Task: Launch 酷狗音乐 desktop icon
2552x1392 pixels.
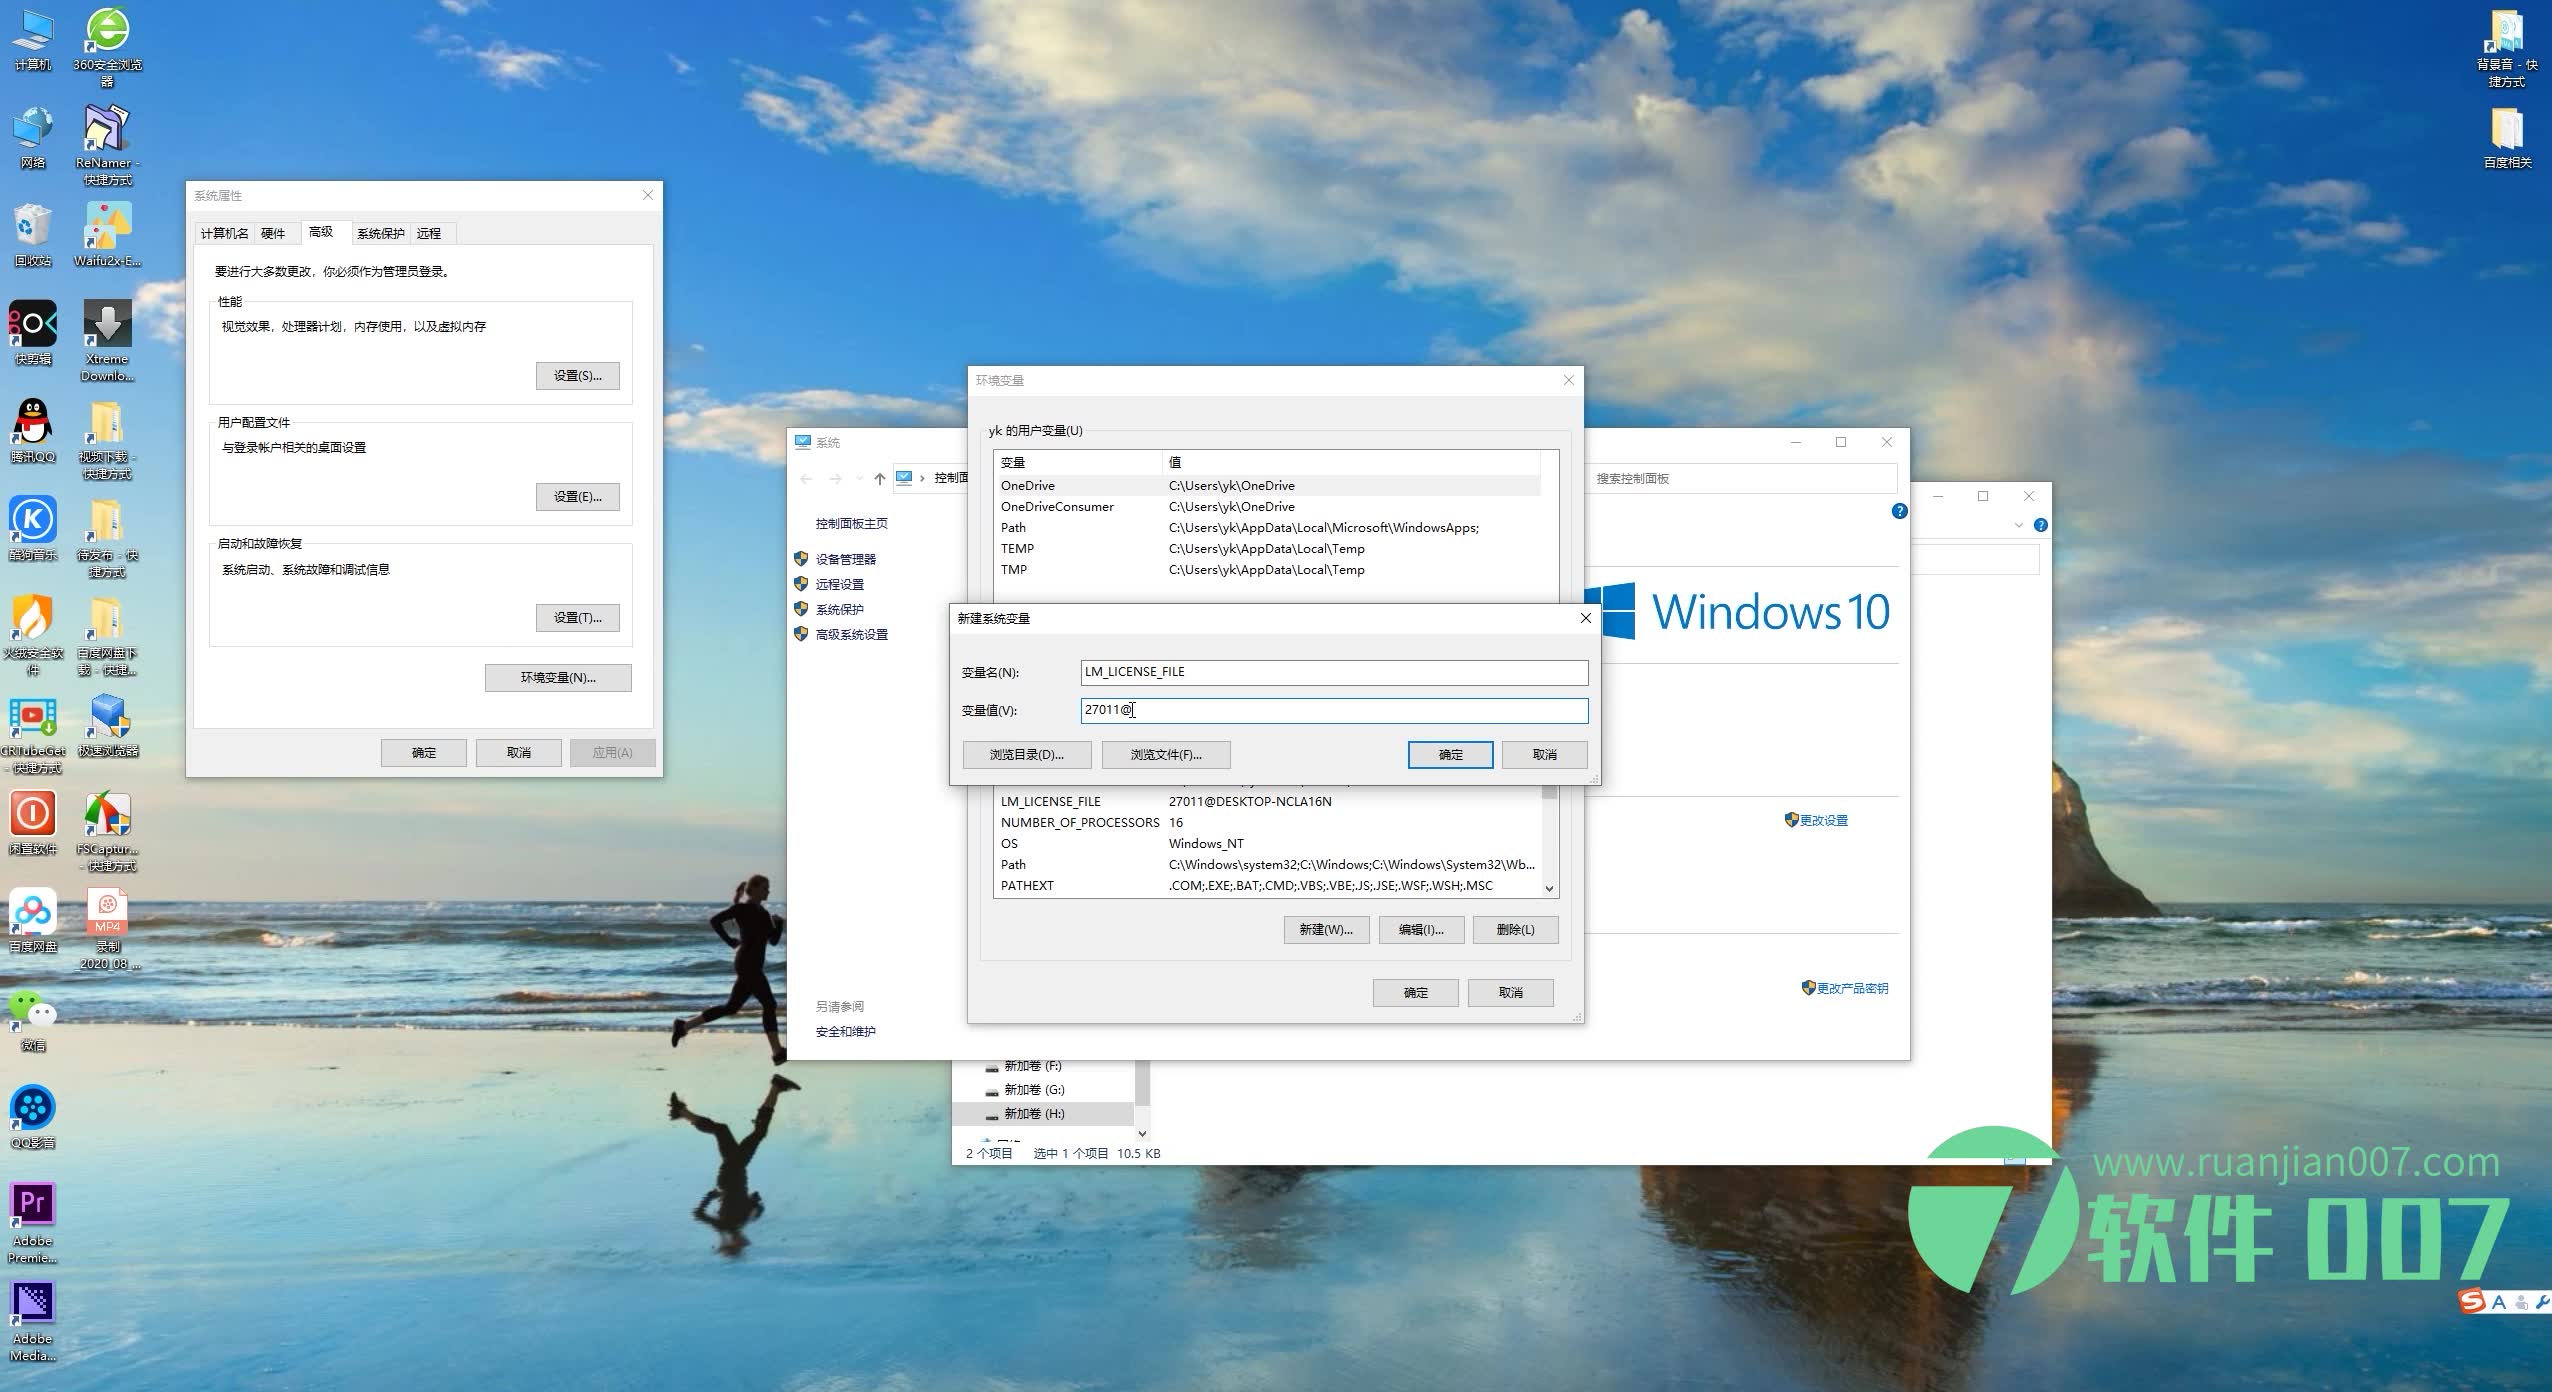Action: coord(33,530)
